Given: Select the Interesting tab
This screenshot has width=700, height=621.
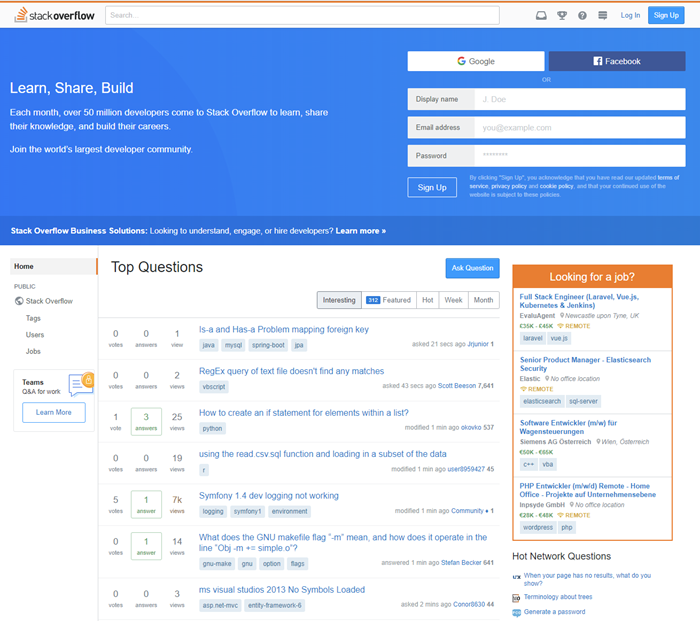Looking at the screenshot, I should [x=339, y=300].
